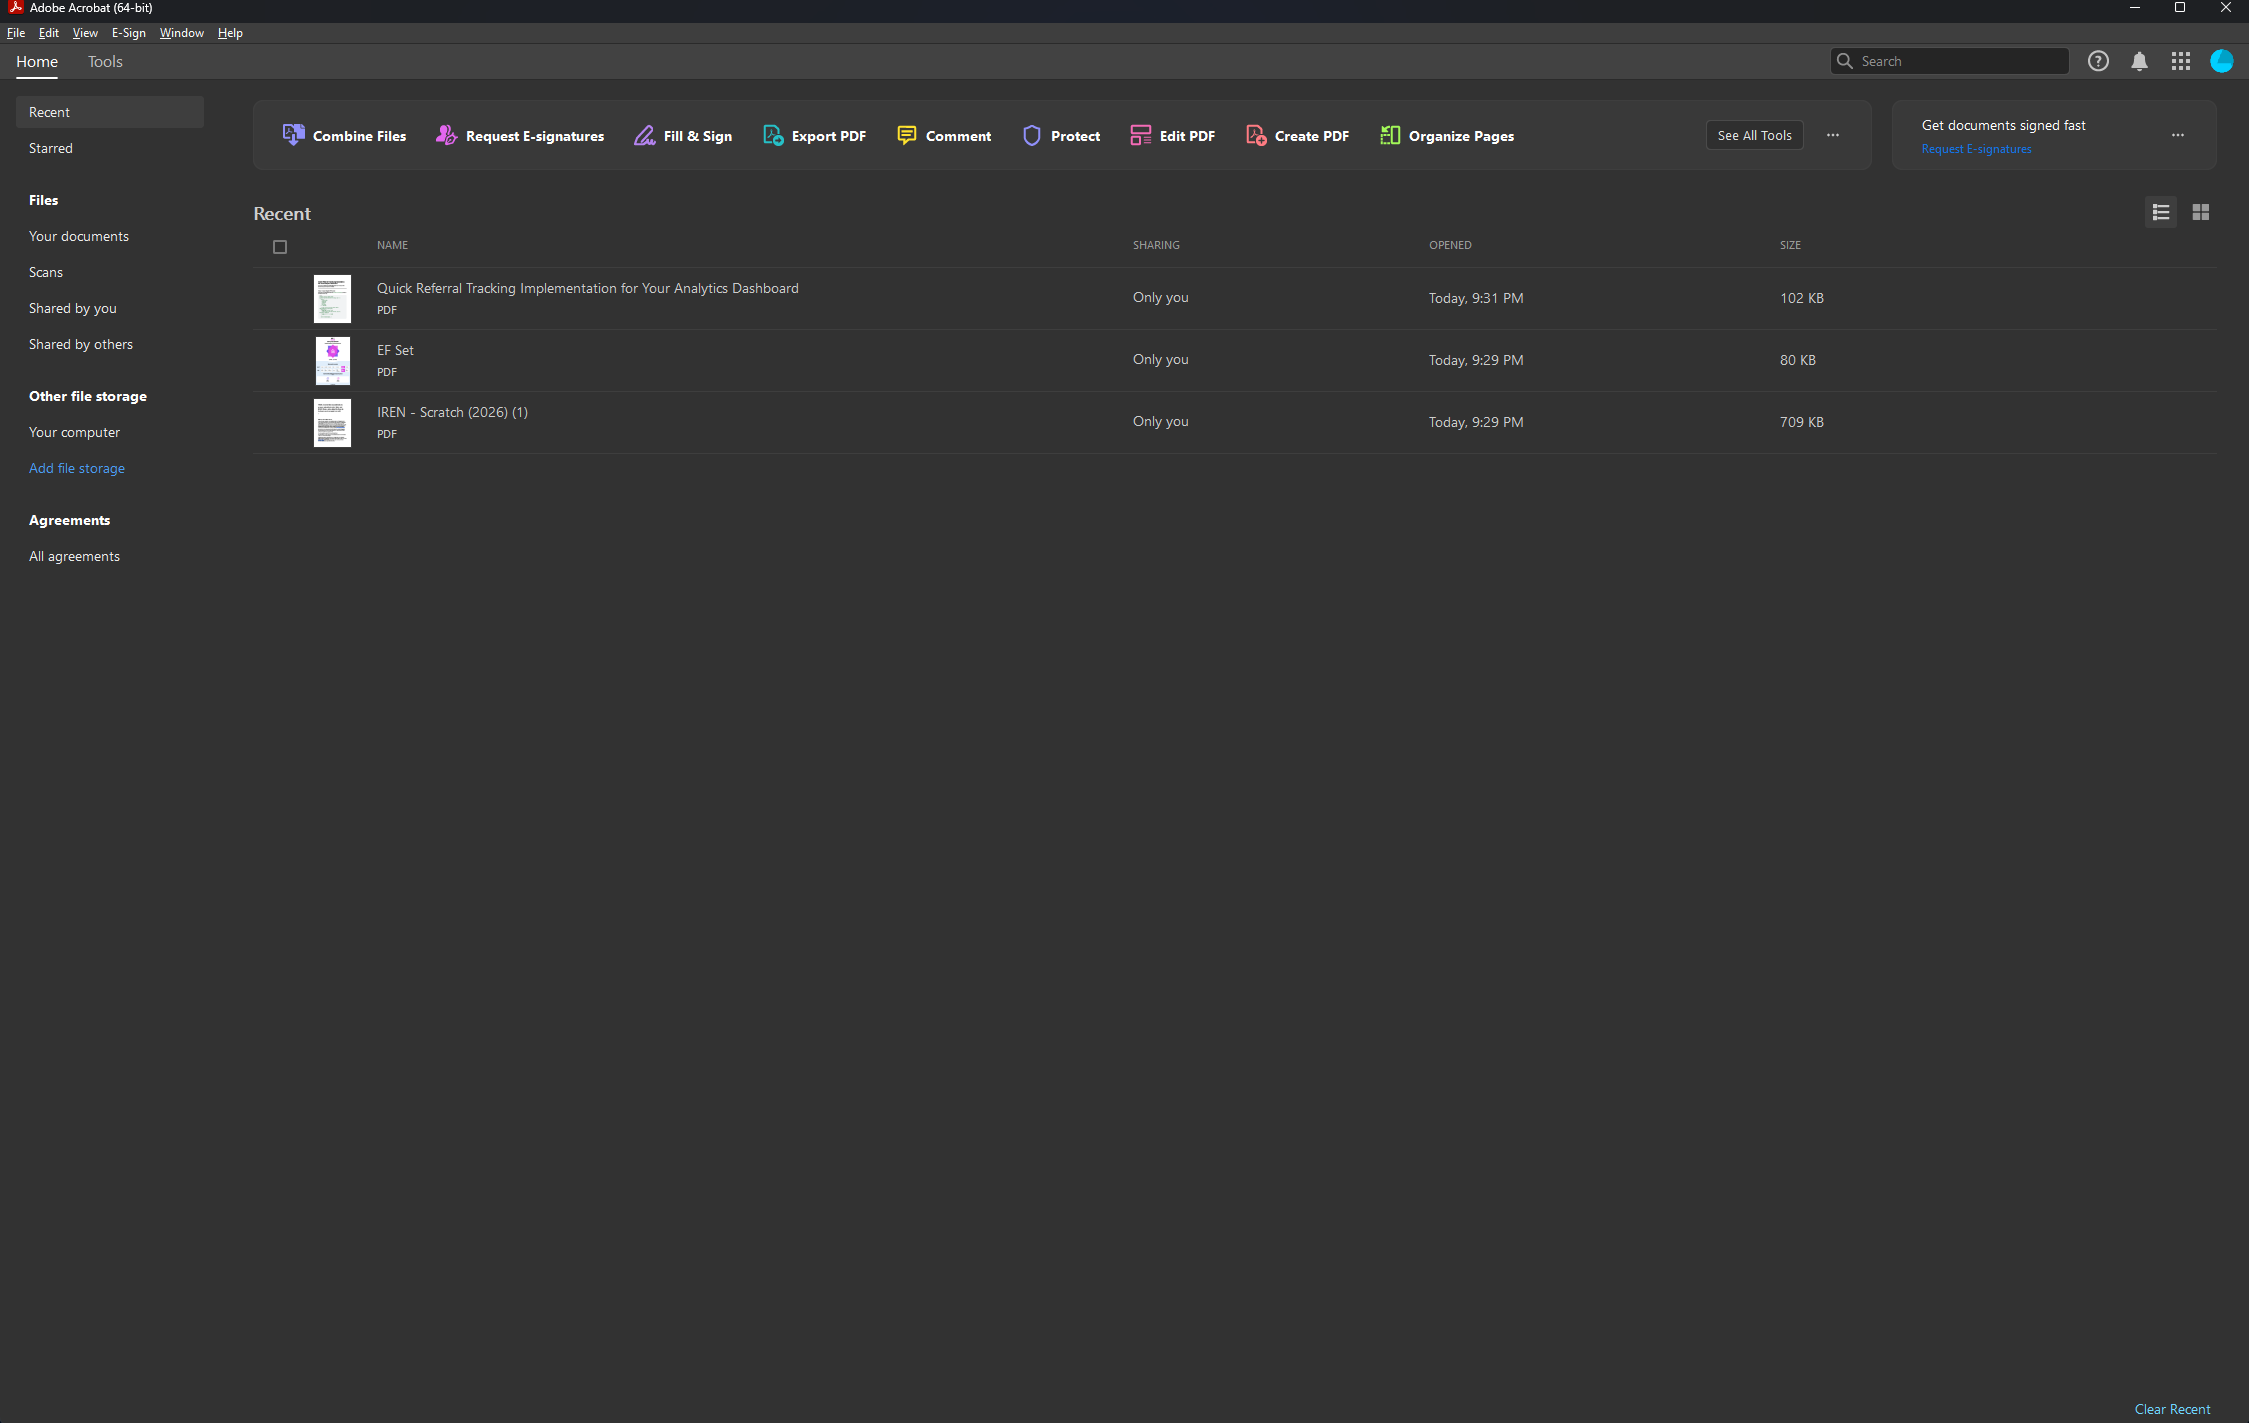Open the Organize Pages tool

pyautogui.click(x=1446, y=135)
